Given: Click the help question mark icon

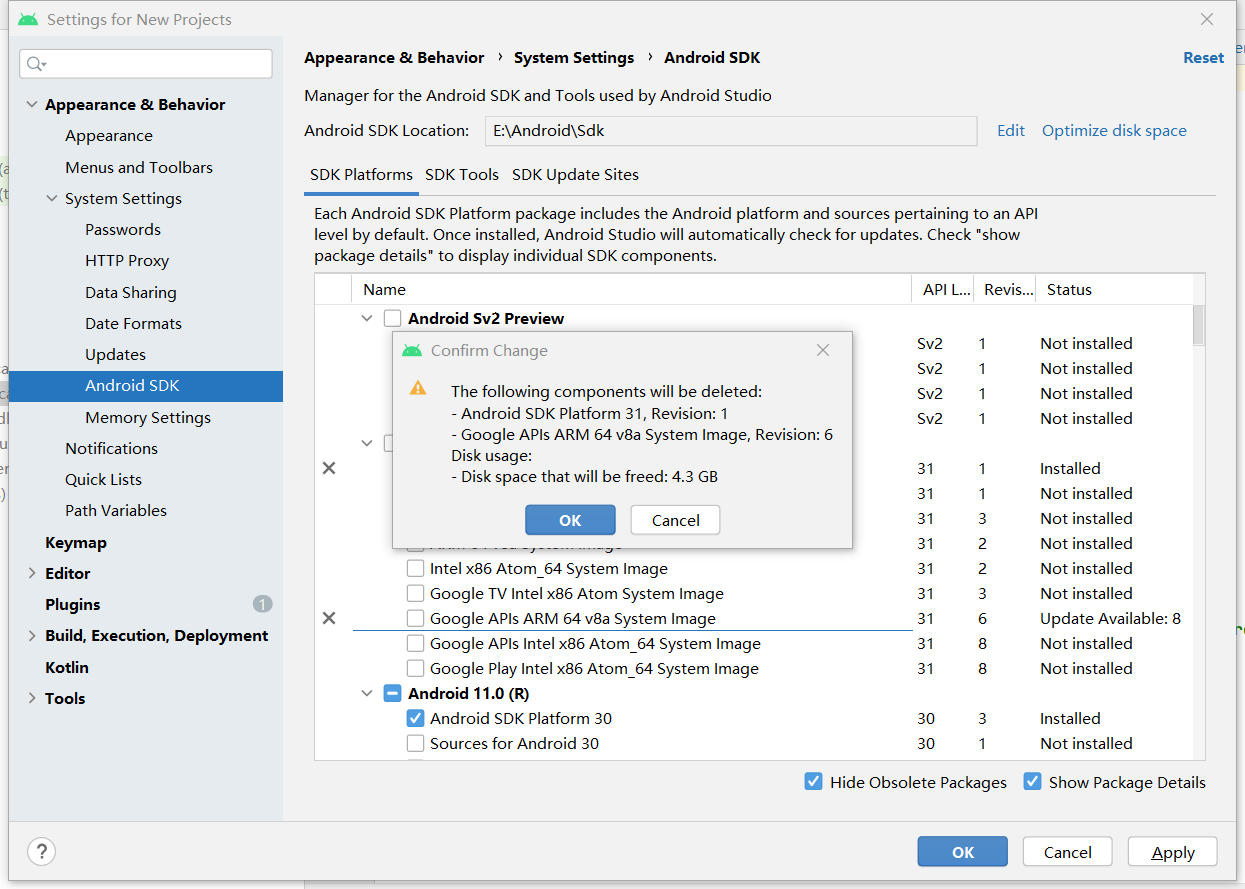Looking at the screenshot, I should 41,851.
